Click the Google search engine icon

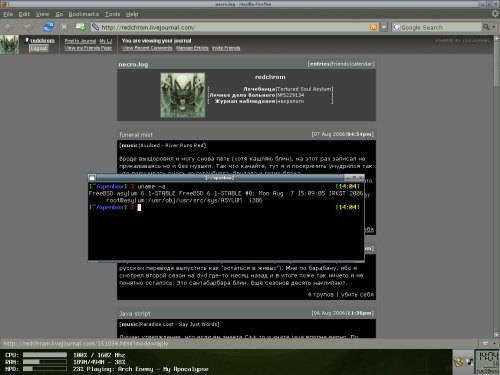396,27
